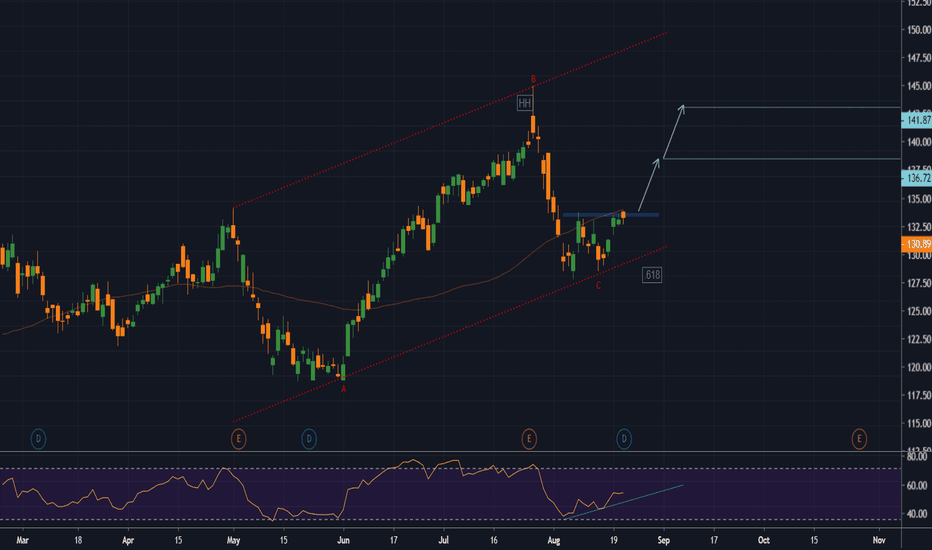Click the 122.50 price axis label
932x550 pixels.
[x=919, y=339]
